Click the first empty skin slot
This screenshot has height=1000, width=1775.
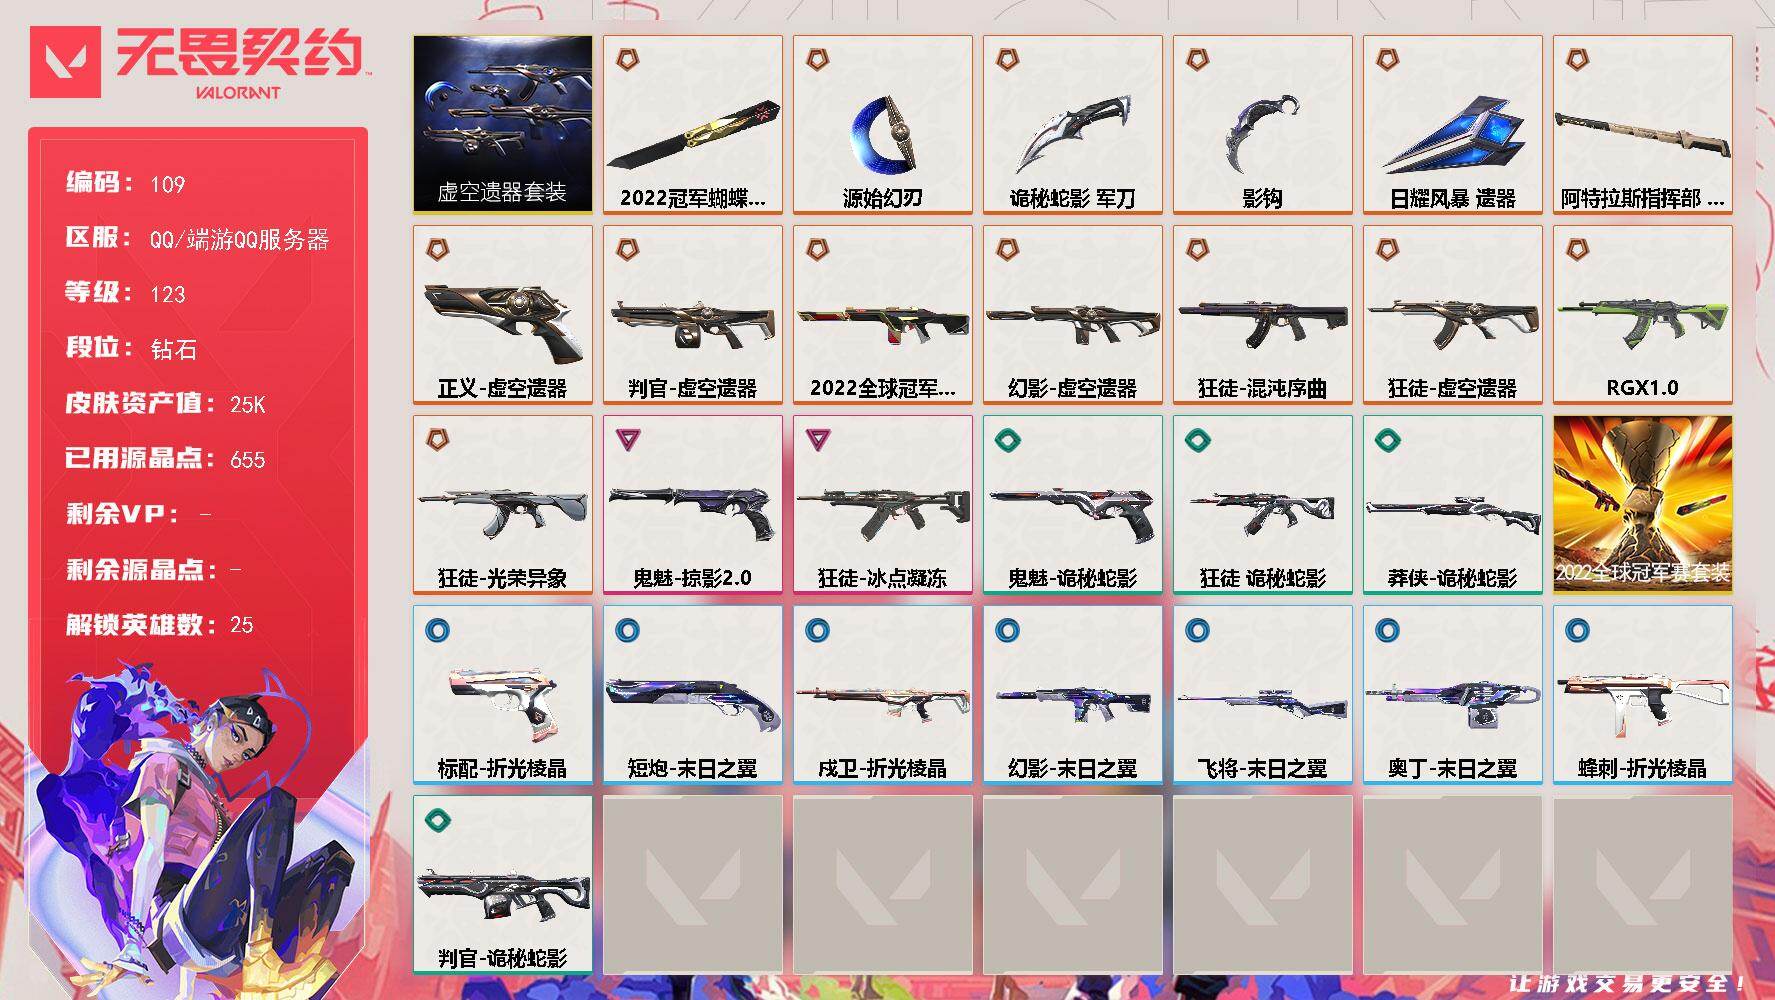click(693, 884)
